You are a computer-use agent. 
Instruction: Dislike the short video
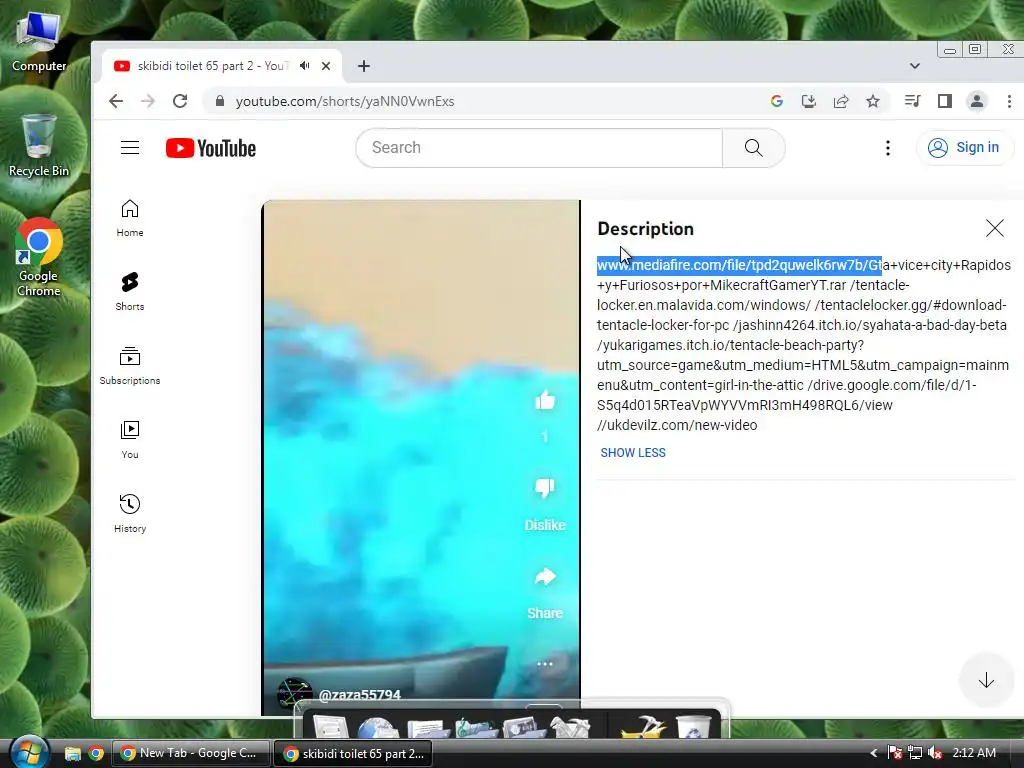click(545, 488)
